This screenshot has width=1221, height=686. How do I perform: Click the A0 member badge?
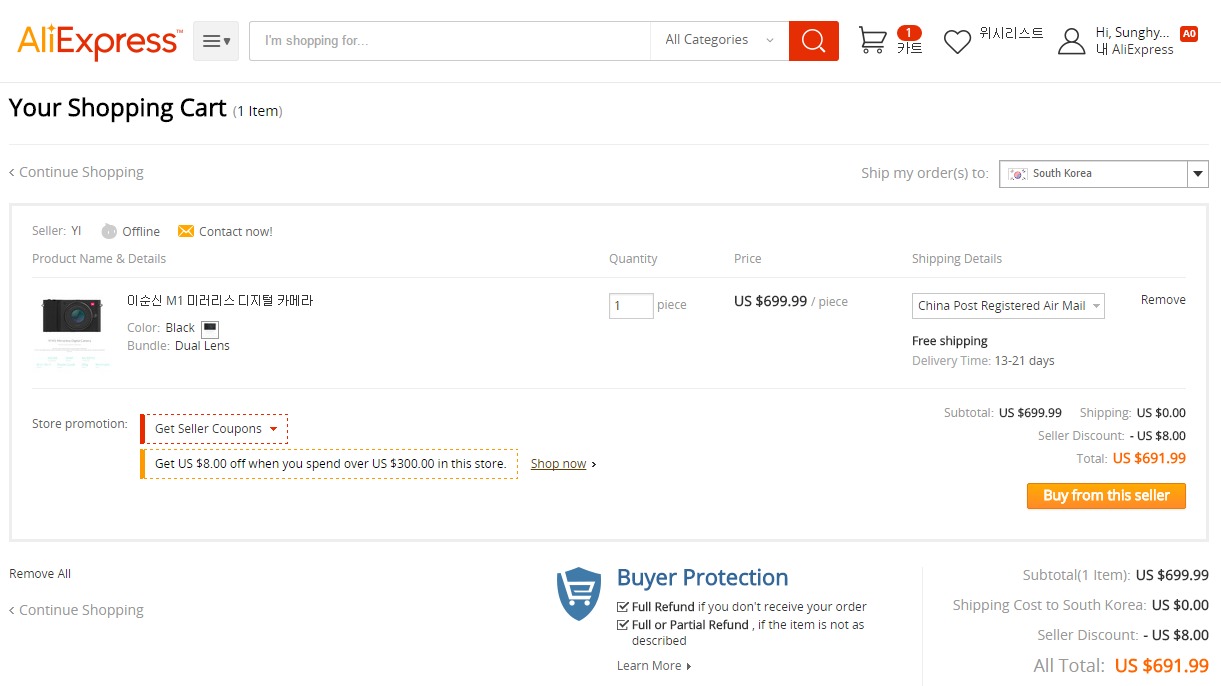coord(1189,33)
